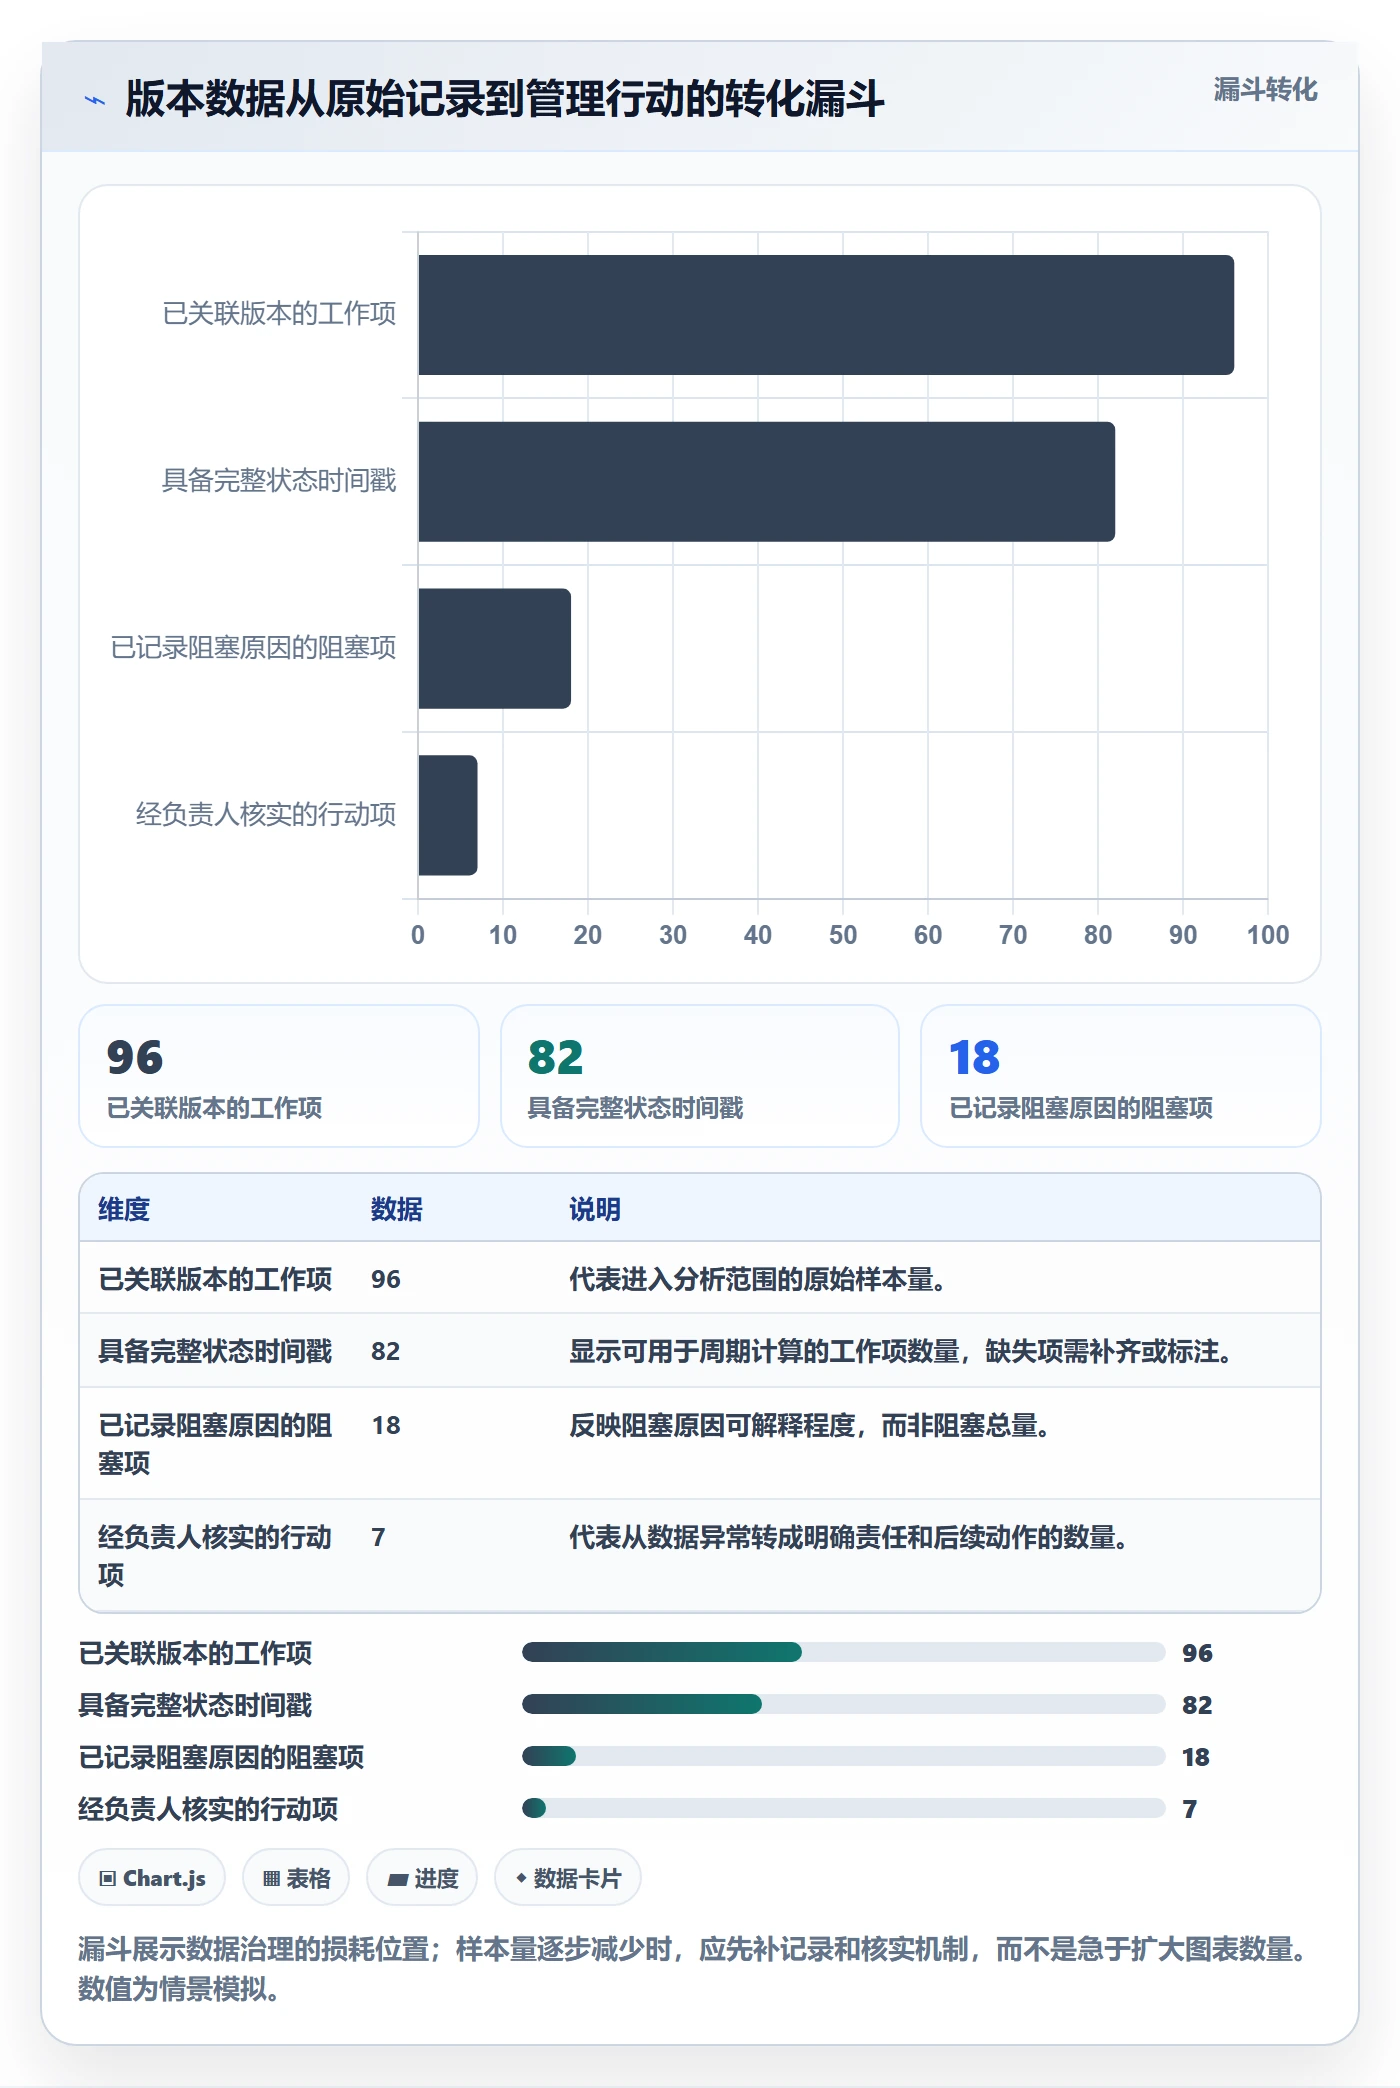
Task: Click the value 7 in the table
Action: point(378,1537)
